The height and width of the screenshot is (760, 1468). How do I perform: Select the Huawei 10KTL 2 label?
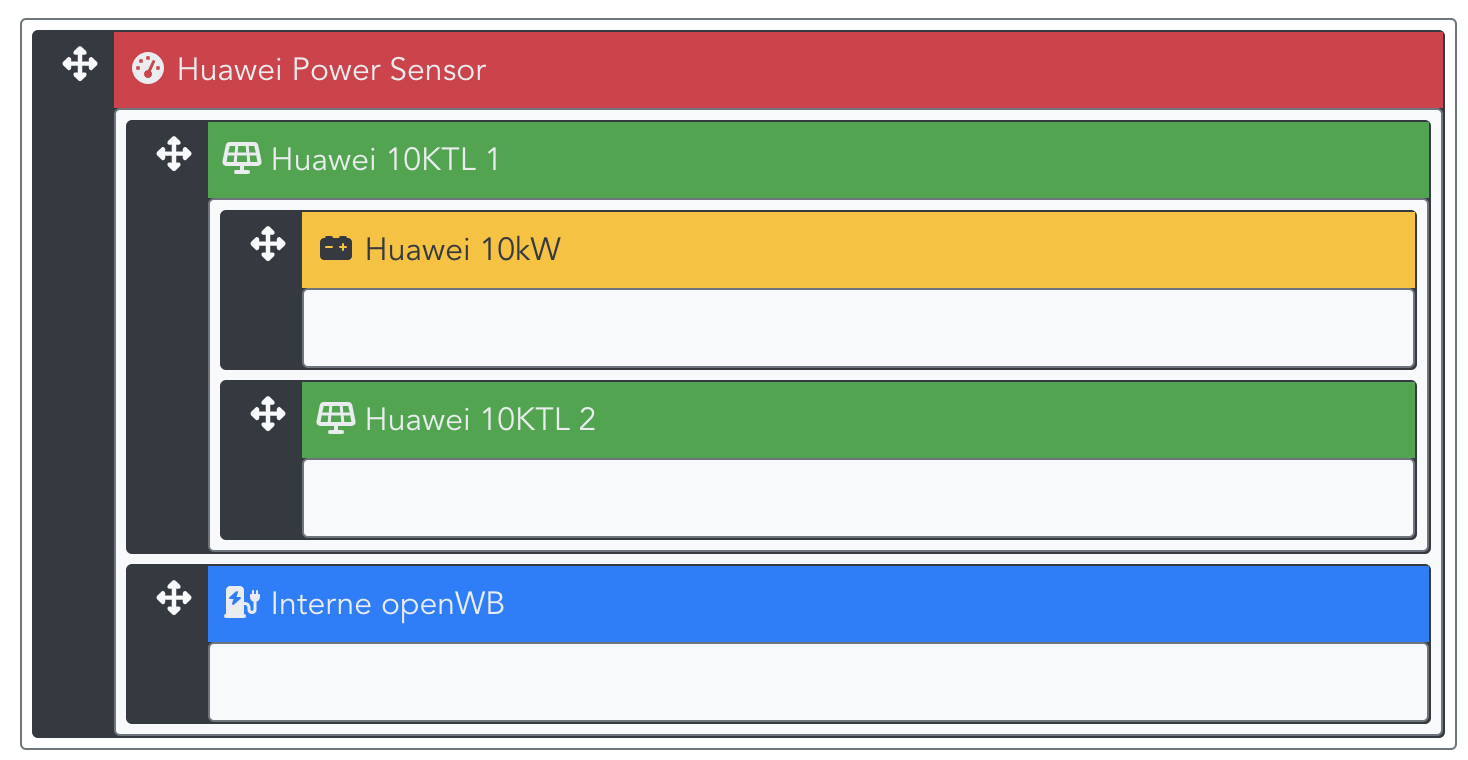pos(480,418)
